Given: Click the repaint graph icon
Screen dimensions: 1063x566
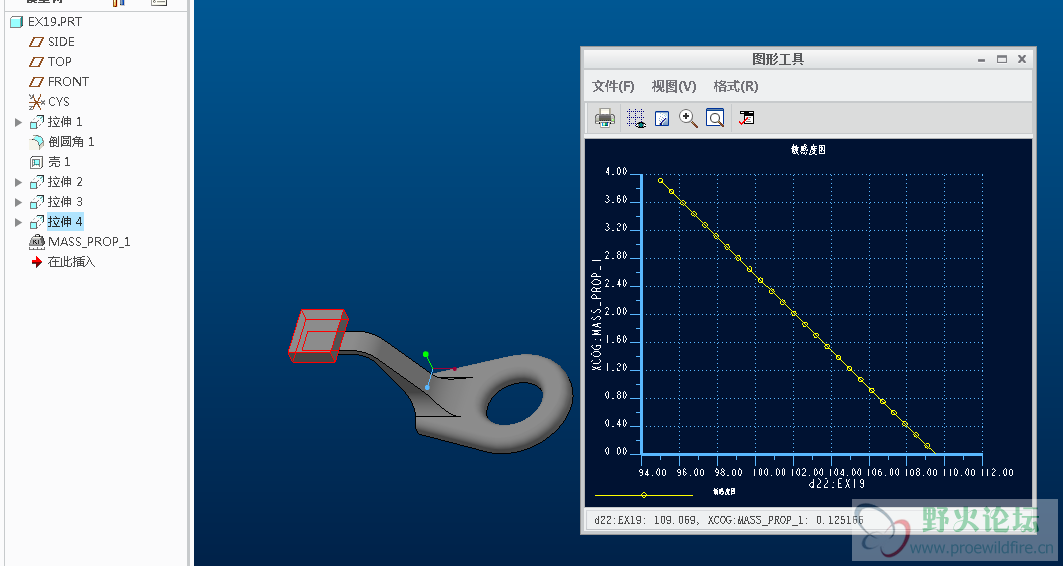Looking at the screenshot, I should 662,119.
